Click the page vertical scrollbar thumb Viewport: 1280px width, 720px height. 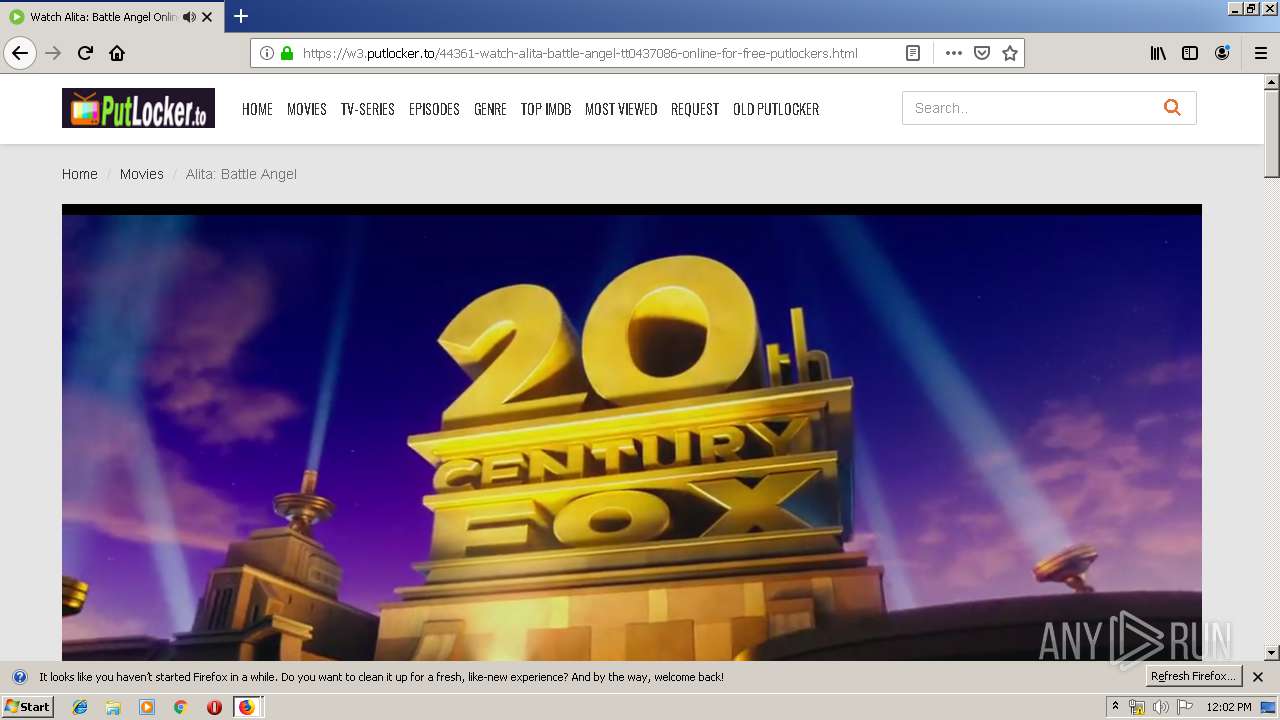(1272, 133)
